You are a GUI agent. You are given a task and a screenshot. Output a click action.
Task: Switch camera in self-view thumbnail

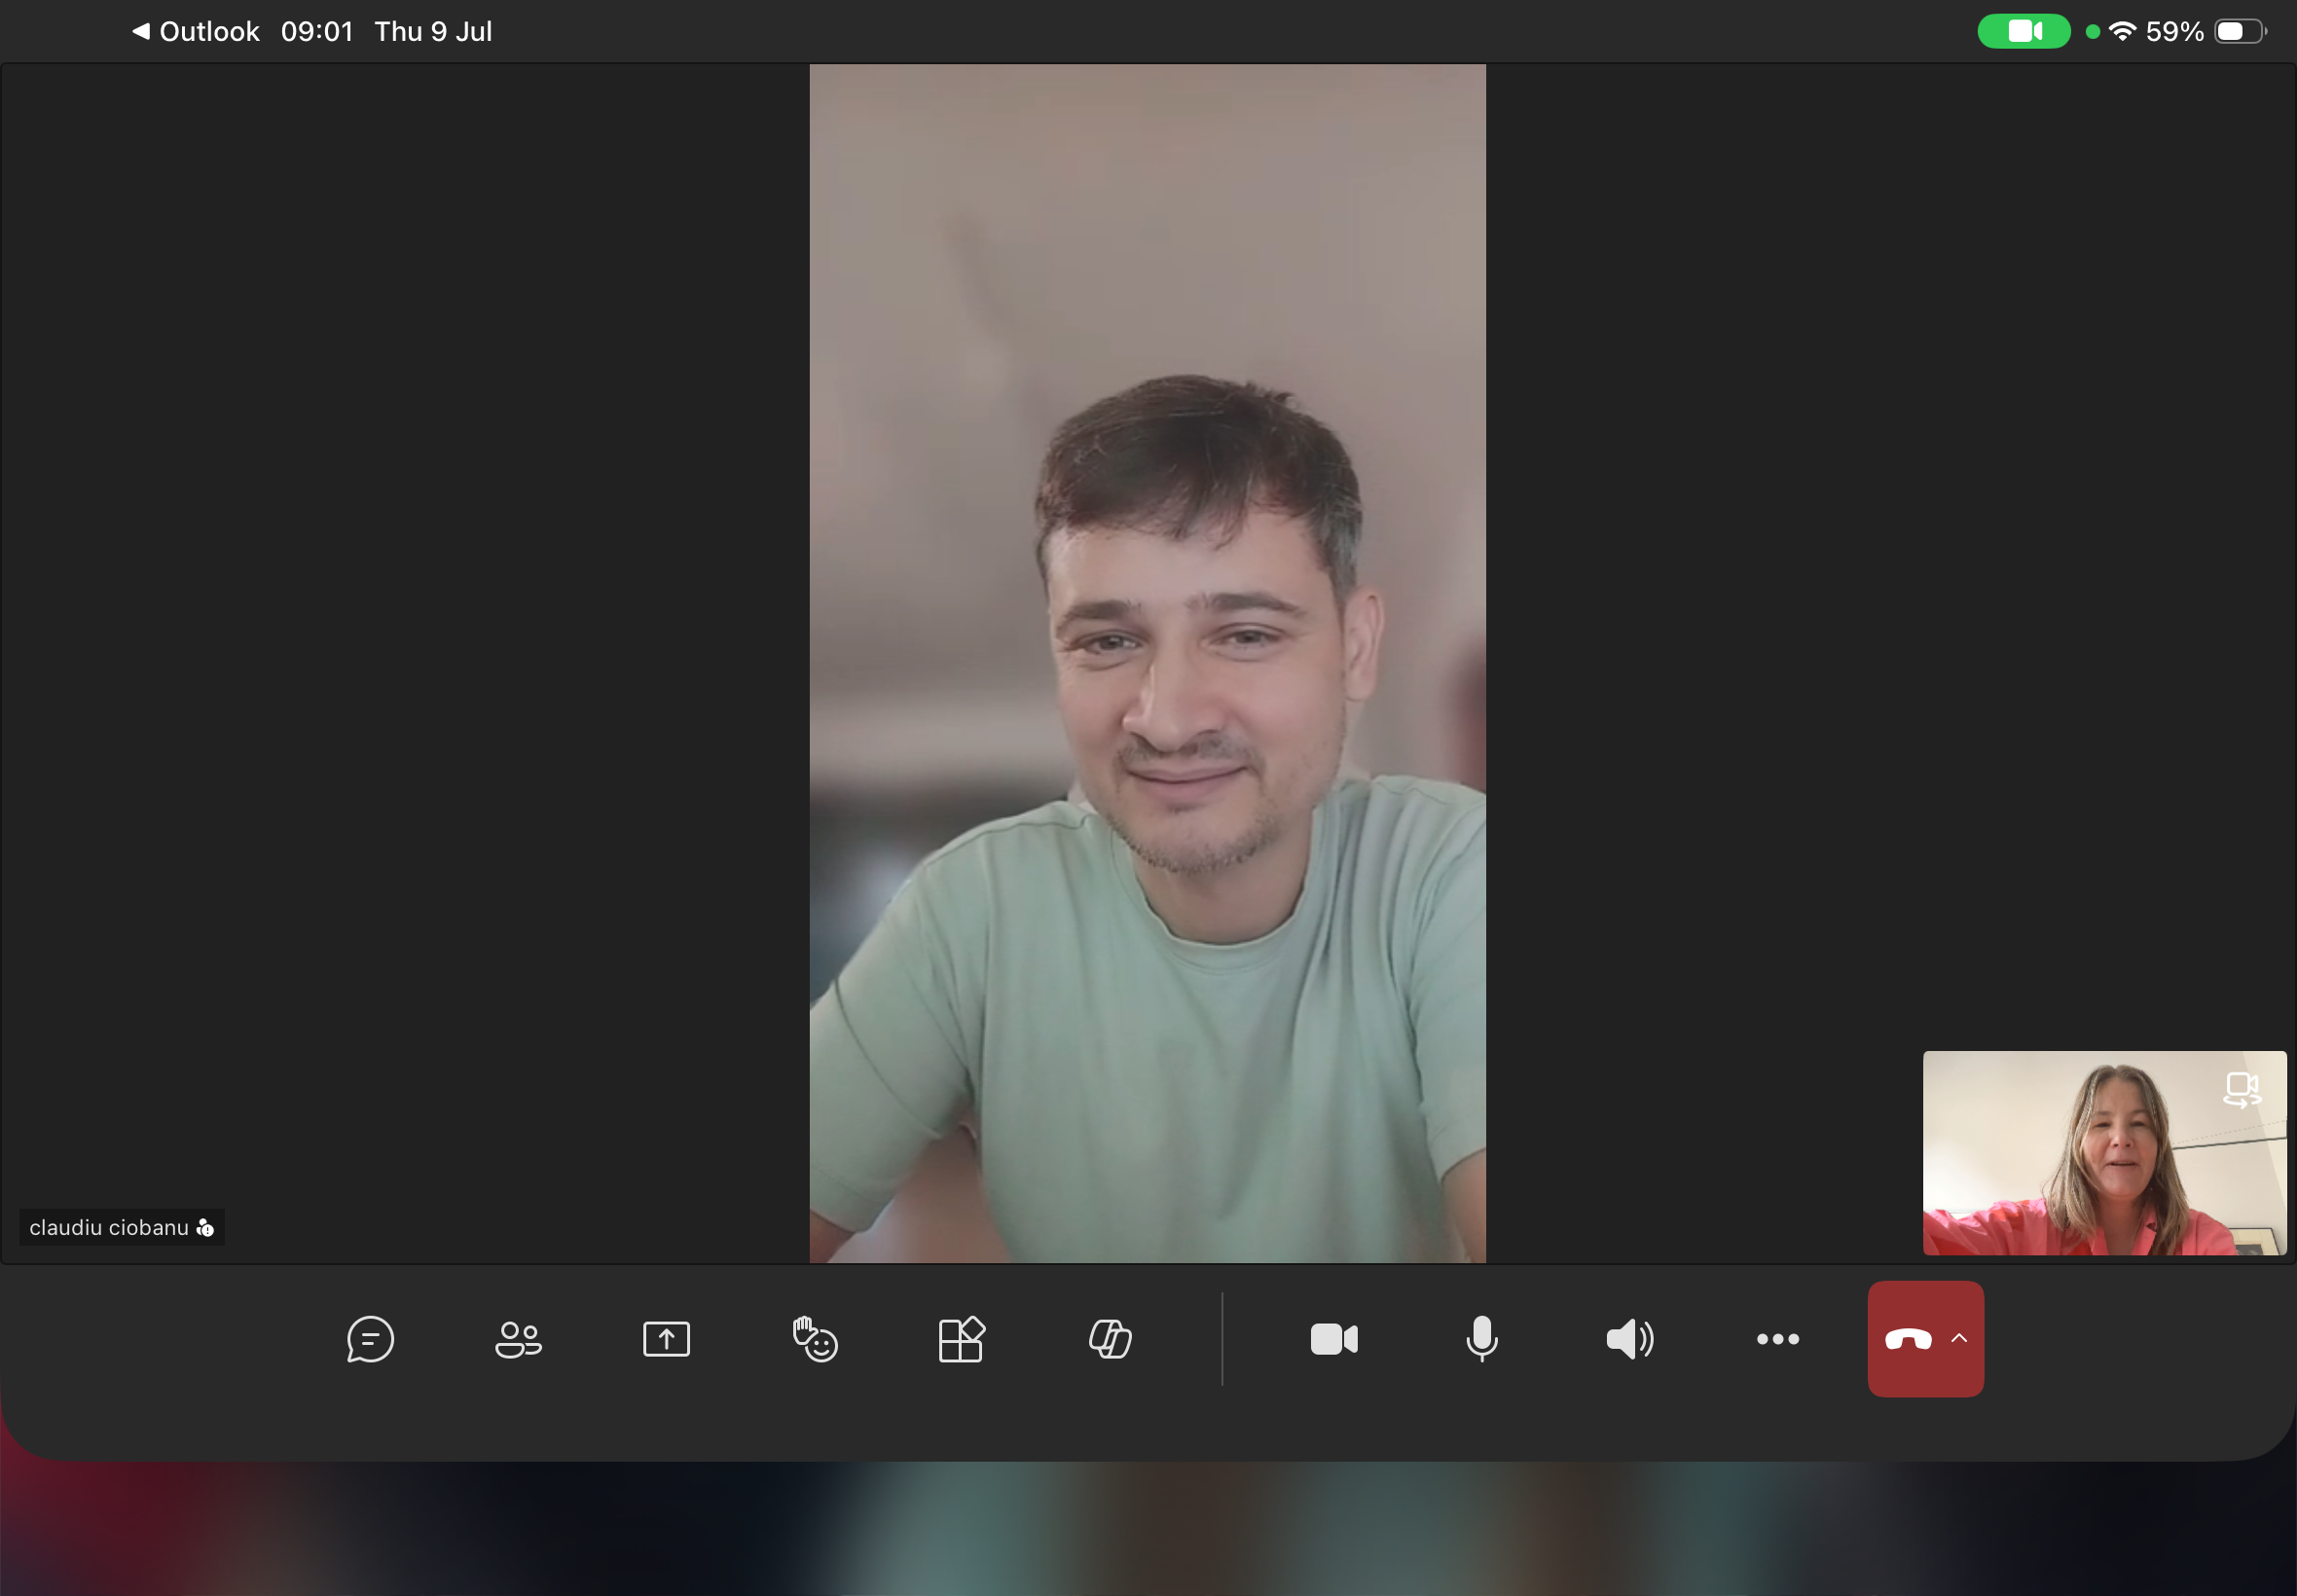tap(2241, 1089)
